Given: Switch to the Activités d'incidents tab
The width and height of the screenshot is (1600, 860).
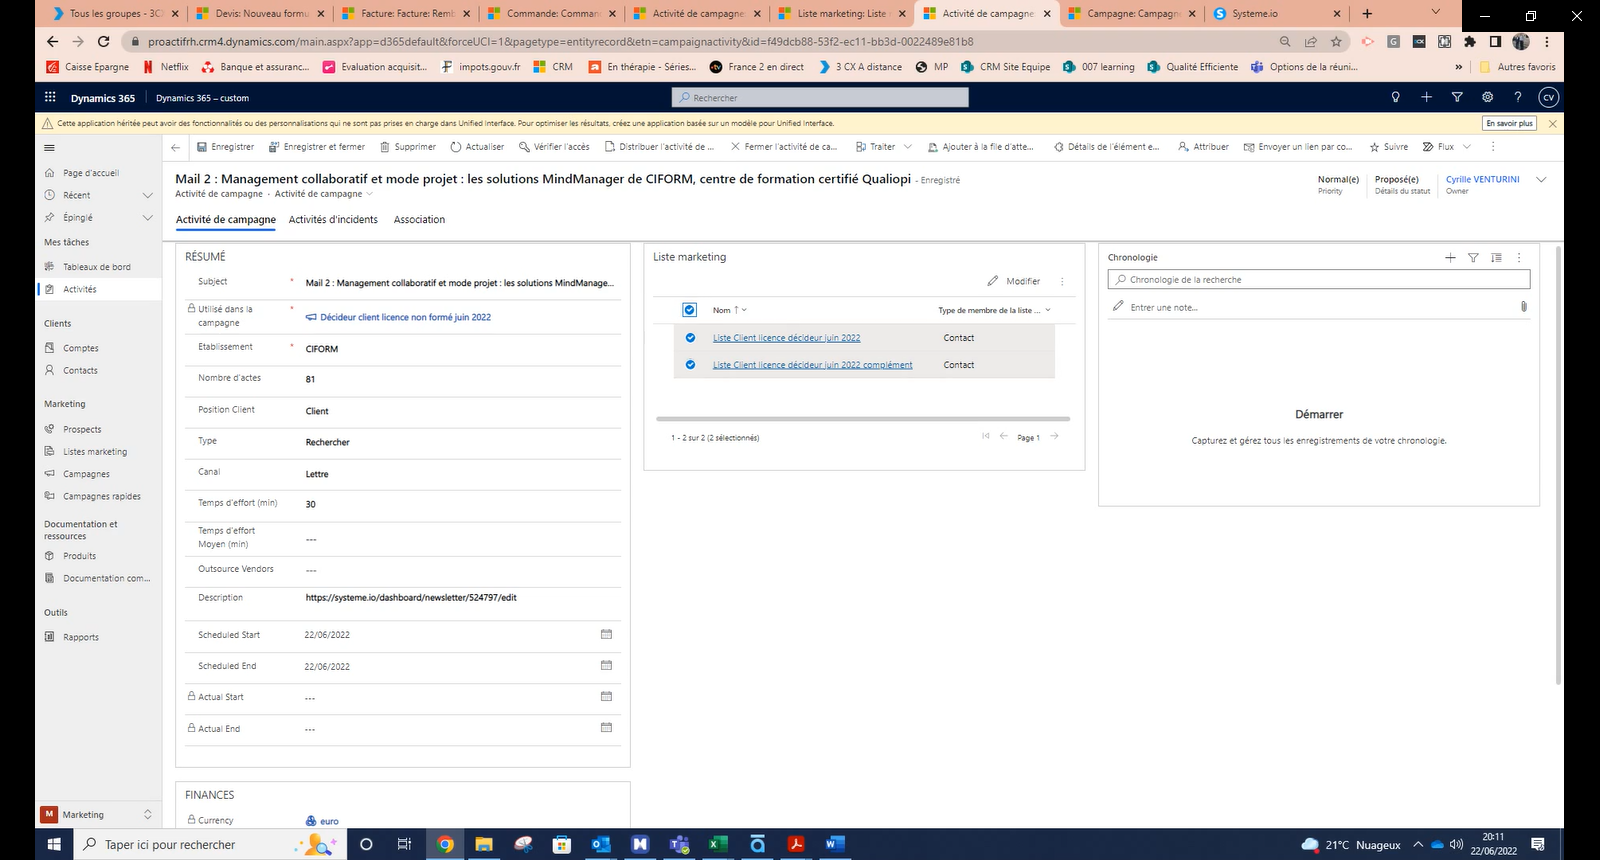Looking at the screenshot, I should [333, 220].
